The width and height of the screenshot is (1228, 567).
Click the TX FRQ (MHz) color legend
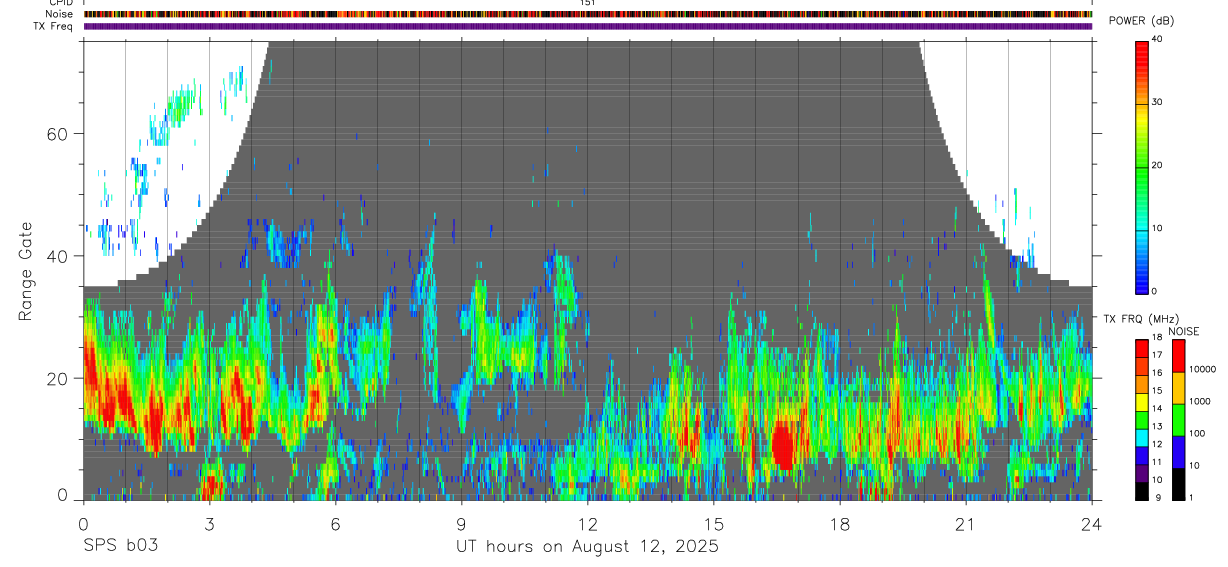[1142, 420]
